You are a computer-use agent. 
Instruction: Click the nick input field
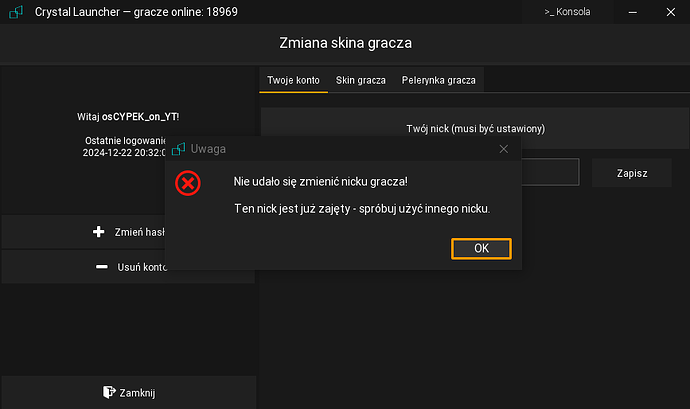[550, 173]
